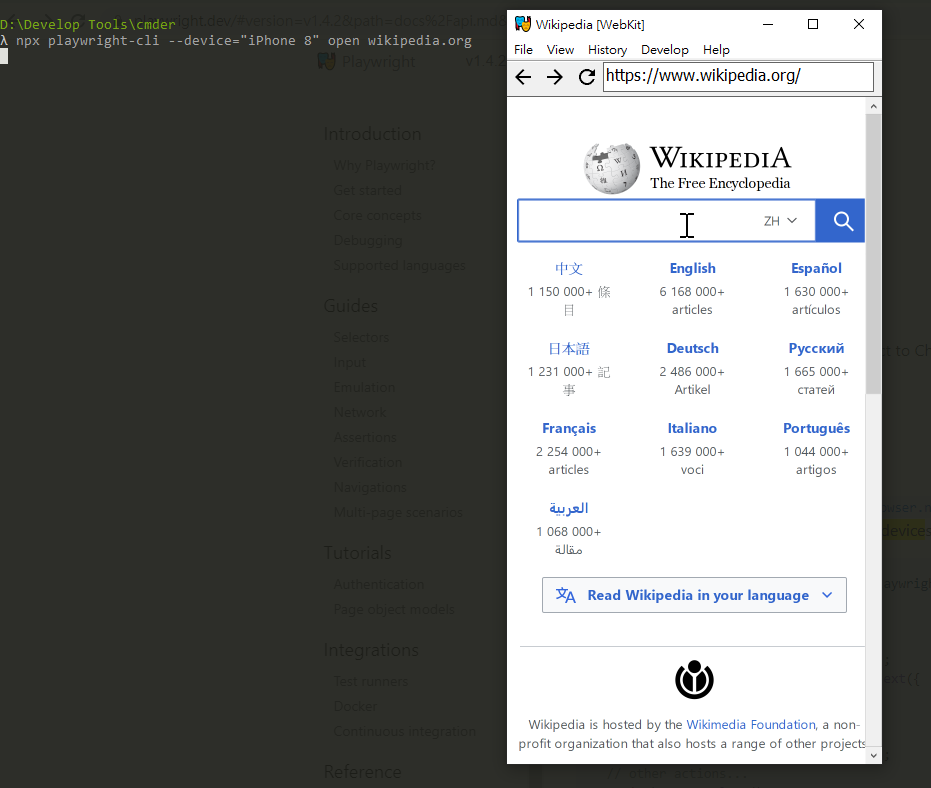Click 'Why Playwright?' in the background docs

click(384, 165)
